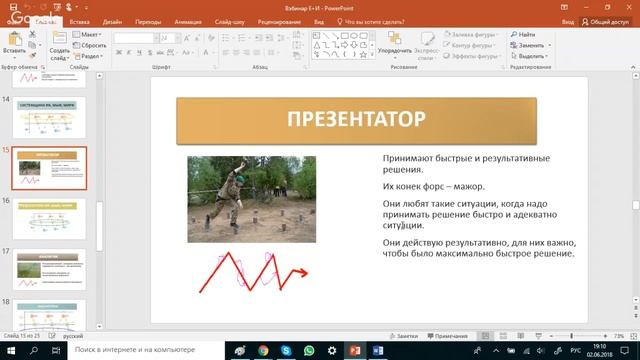Toggle Italic (К) formatting
The image size is (640, 360).
(129, 53)
